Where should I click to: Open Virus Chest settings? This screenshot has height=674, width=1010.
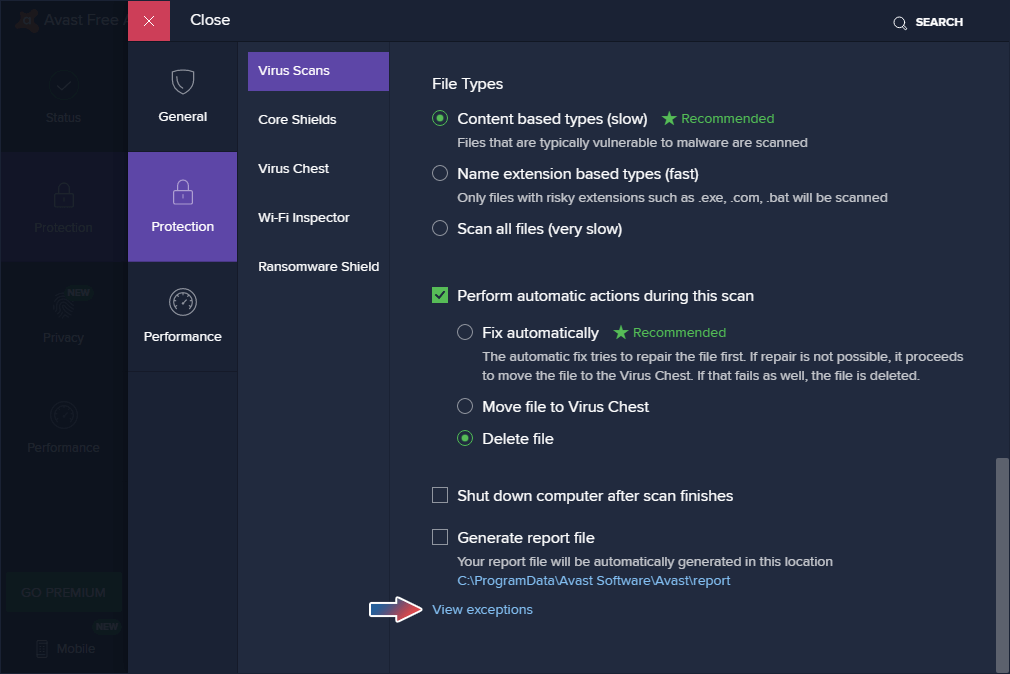pos(293,169)
